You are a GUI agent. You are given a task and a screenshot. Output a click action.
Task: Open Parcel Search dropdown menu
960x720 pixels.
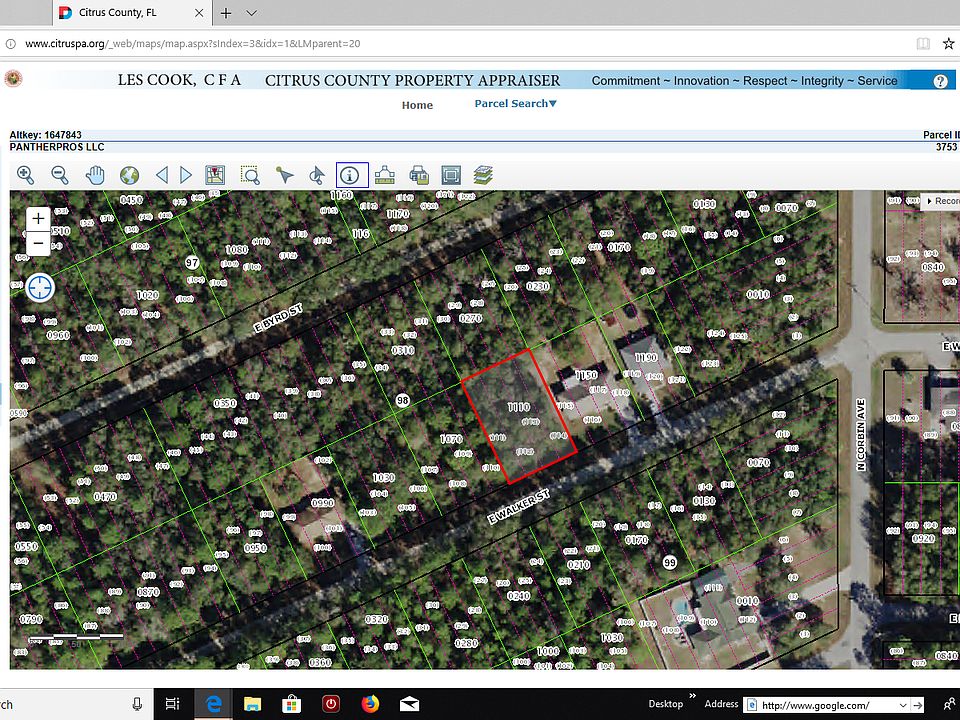coord(516,103)
